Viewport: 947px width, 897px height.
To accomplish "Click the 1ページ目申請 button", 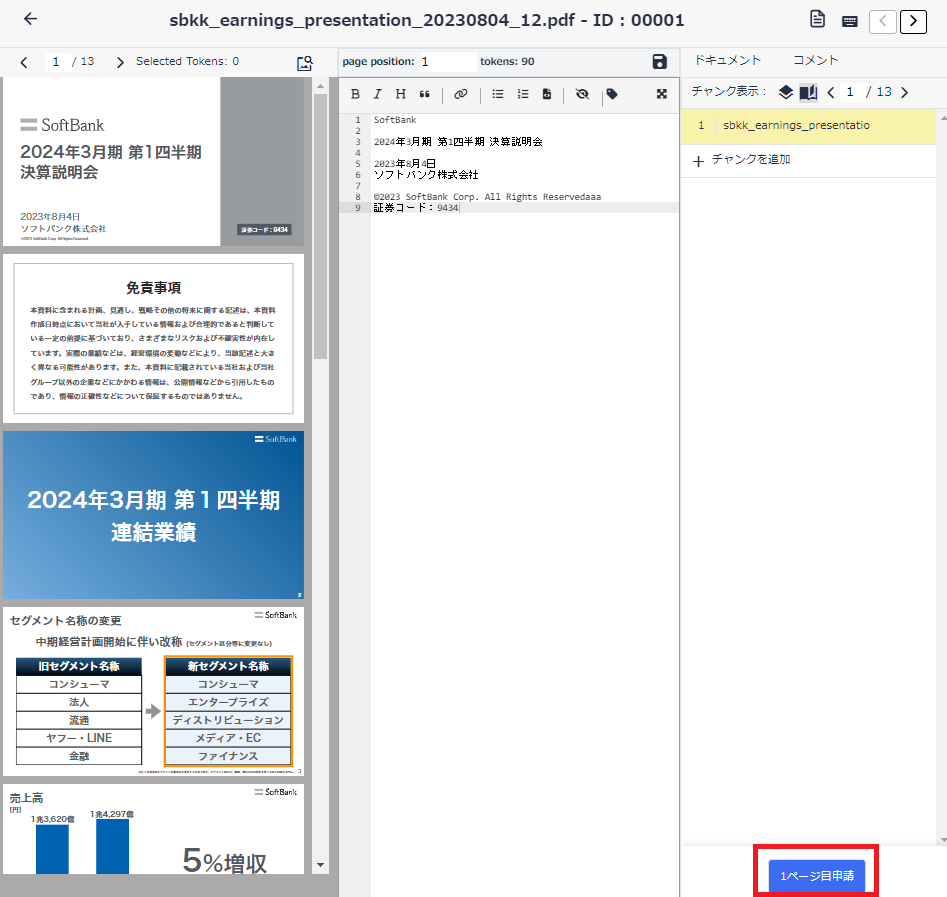I will pos(817,876).
